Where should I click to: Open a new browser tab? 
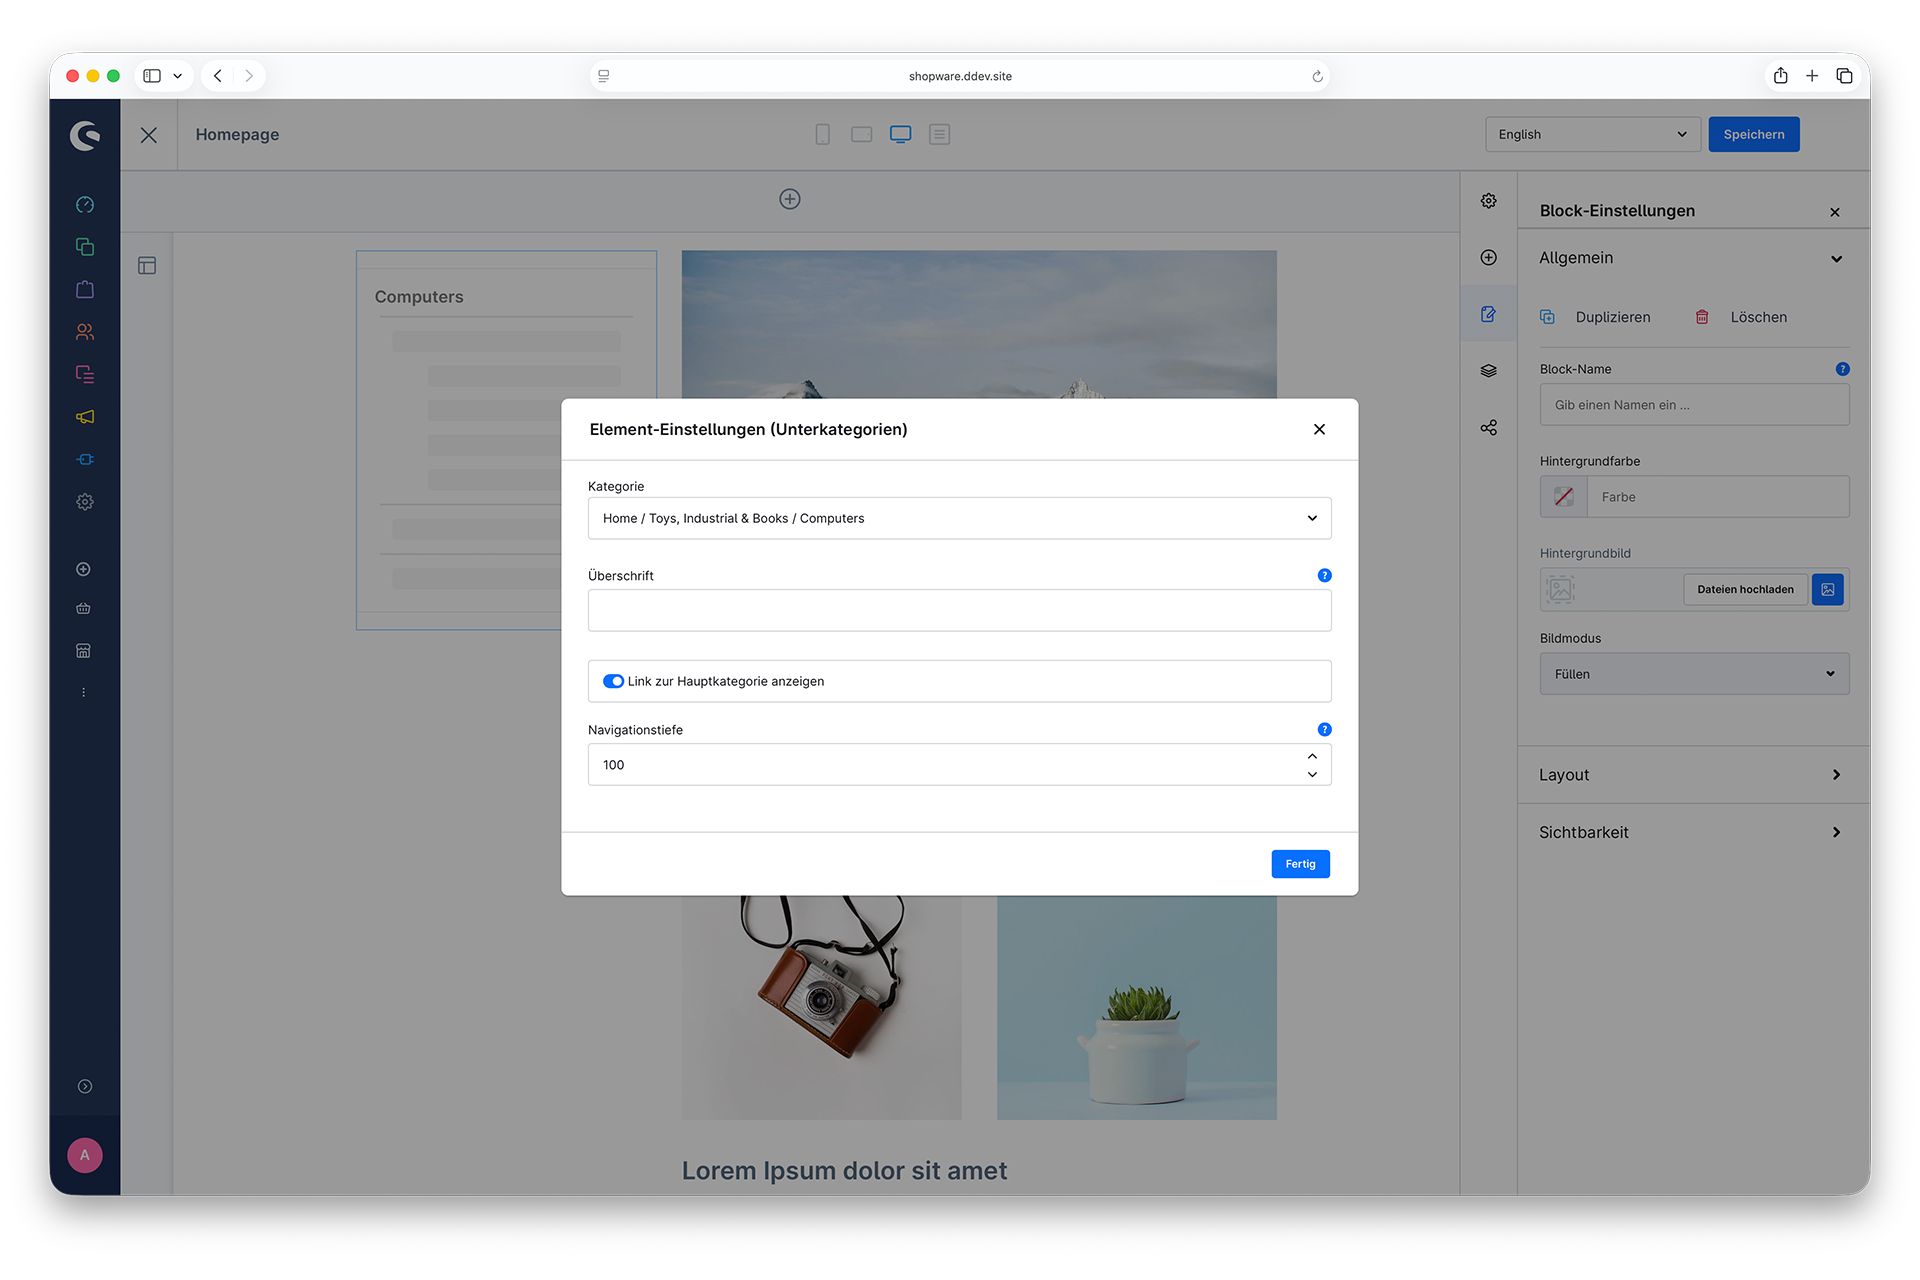point(1812,76)
